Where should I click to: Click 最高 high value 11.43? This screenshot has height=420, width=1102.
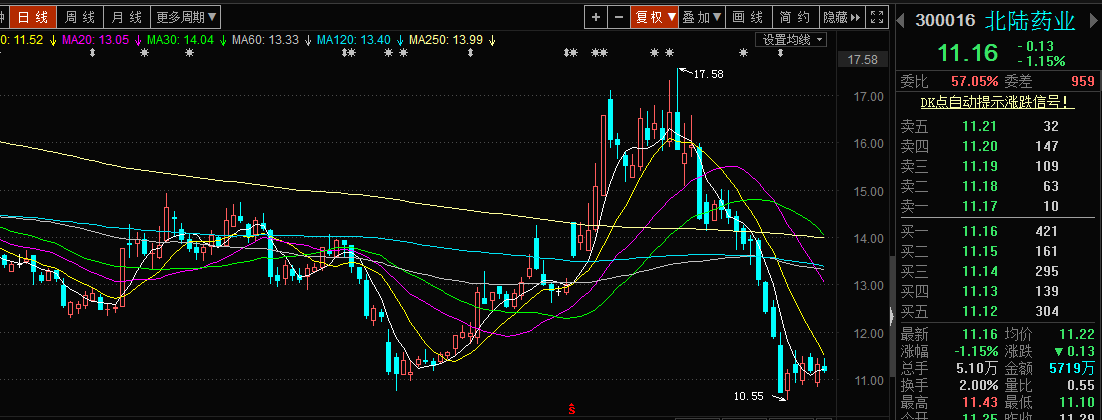pos(980,402)
